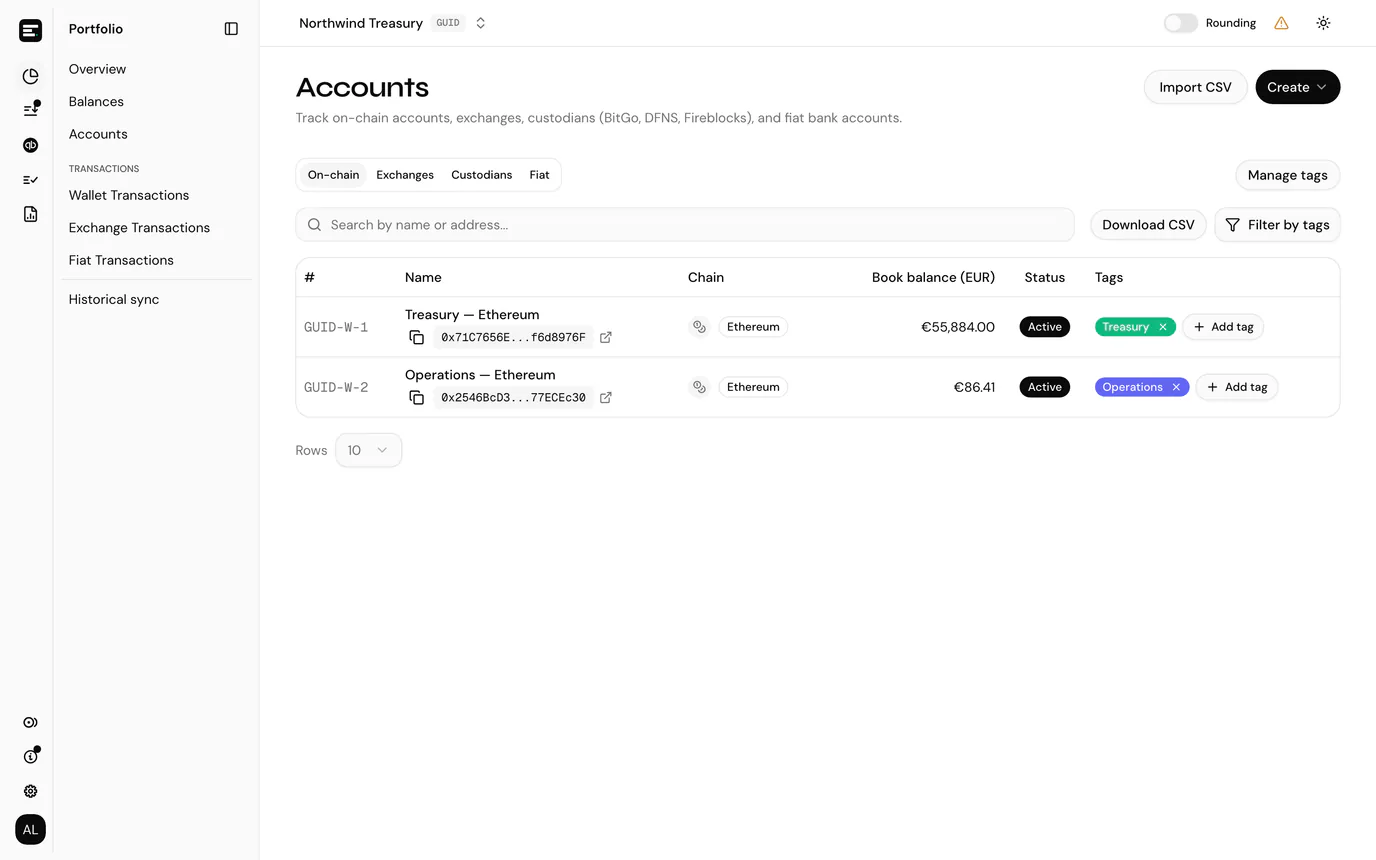Click chain icon in the GUID-W-1 row

[x=700, y=327]
